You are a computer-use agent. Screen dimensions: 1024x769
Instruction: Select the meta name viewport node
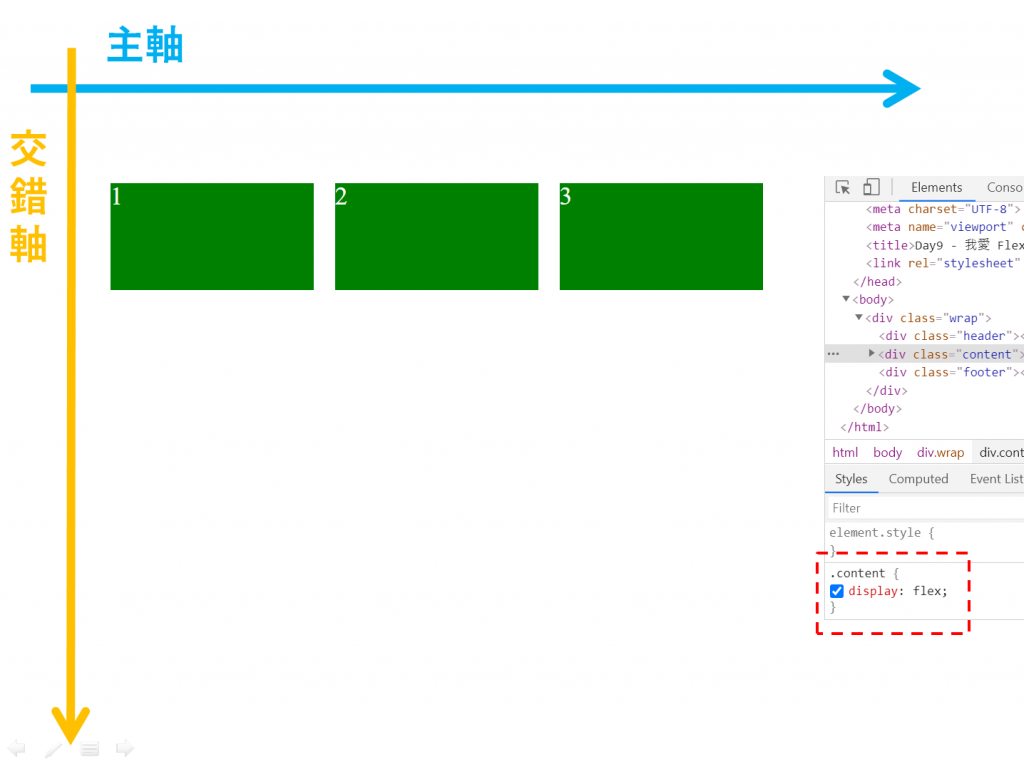[944, 227]
